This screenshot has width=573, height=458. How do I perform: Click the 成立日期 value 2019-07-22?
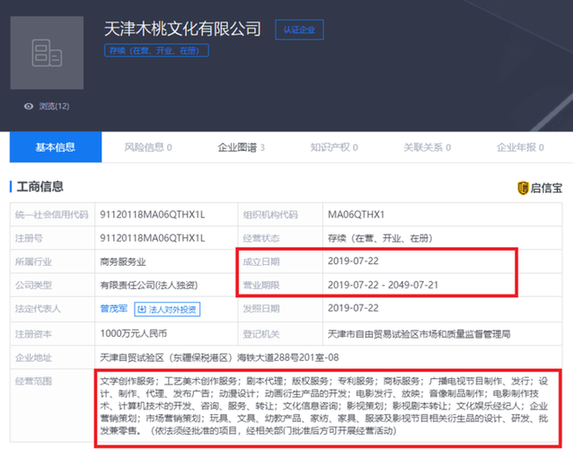coord(353,261)
